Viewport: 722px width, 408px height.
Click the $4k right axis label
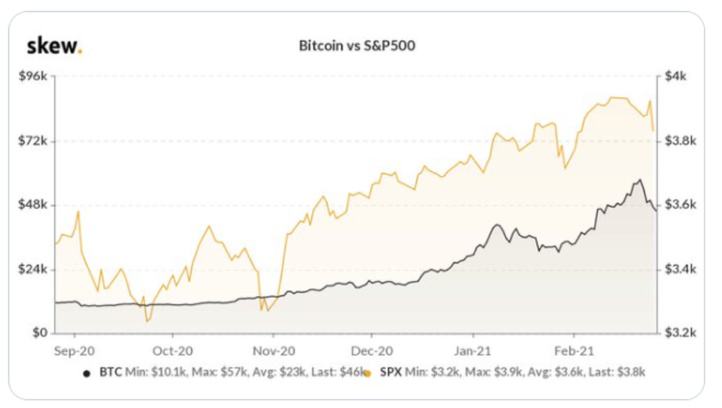(675, 76)
